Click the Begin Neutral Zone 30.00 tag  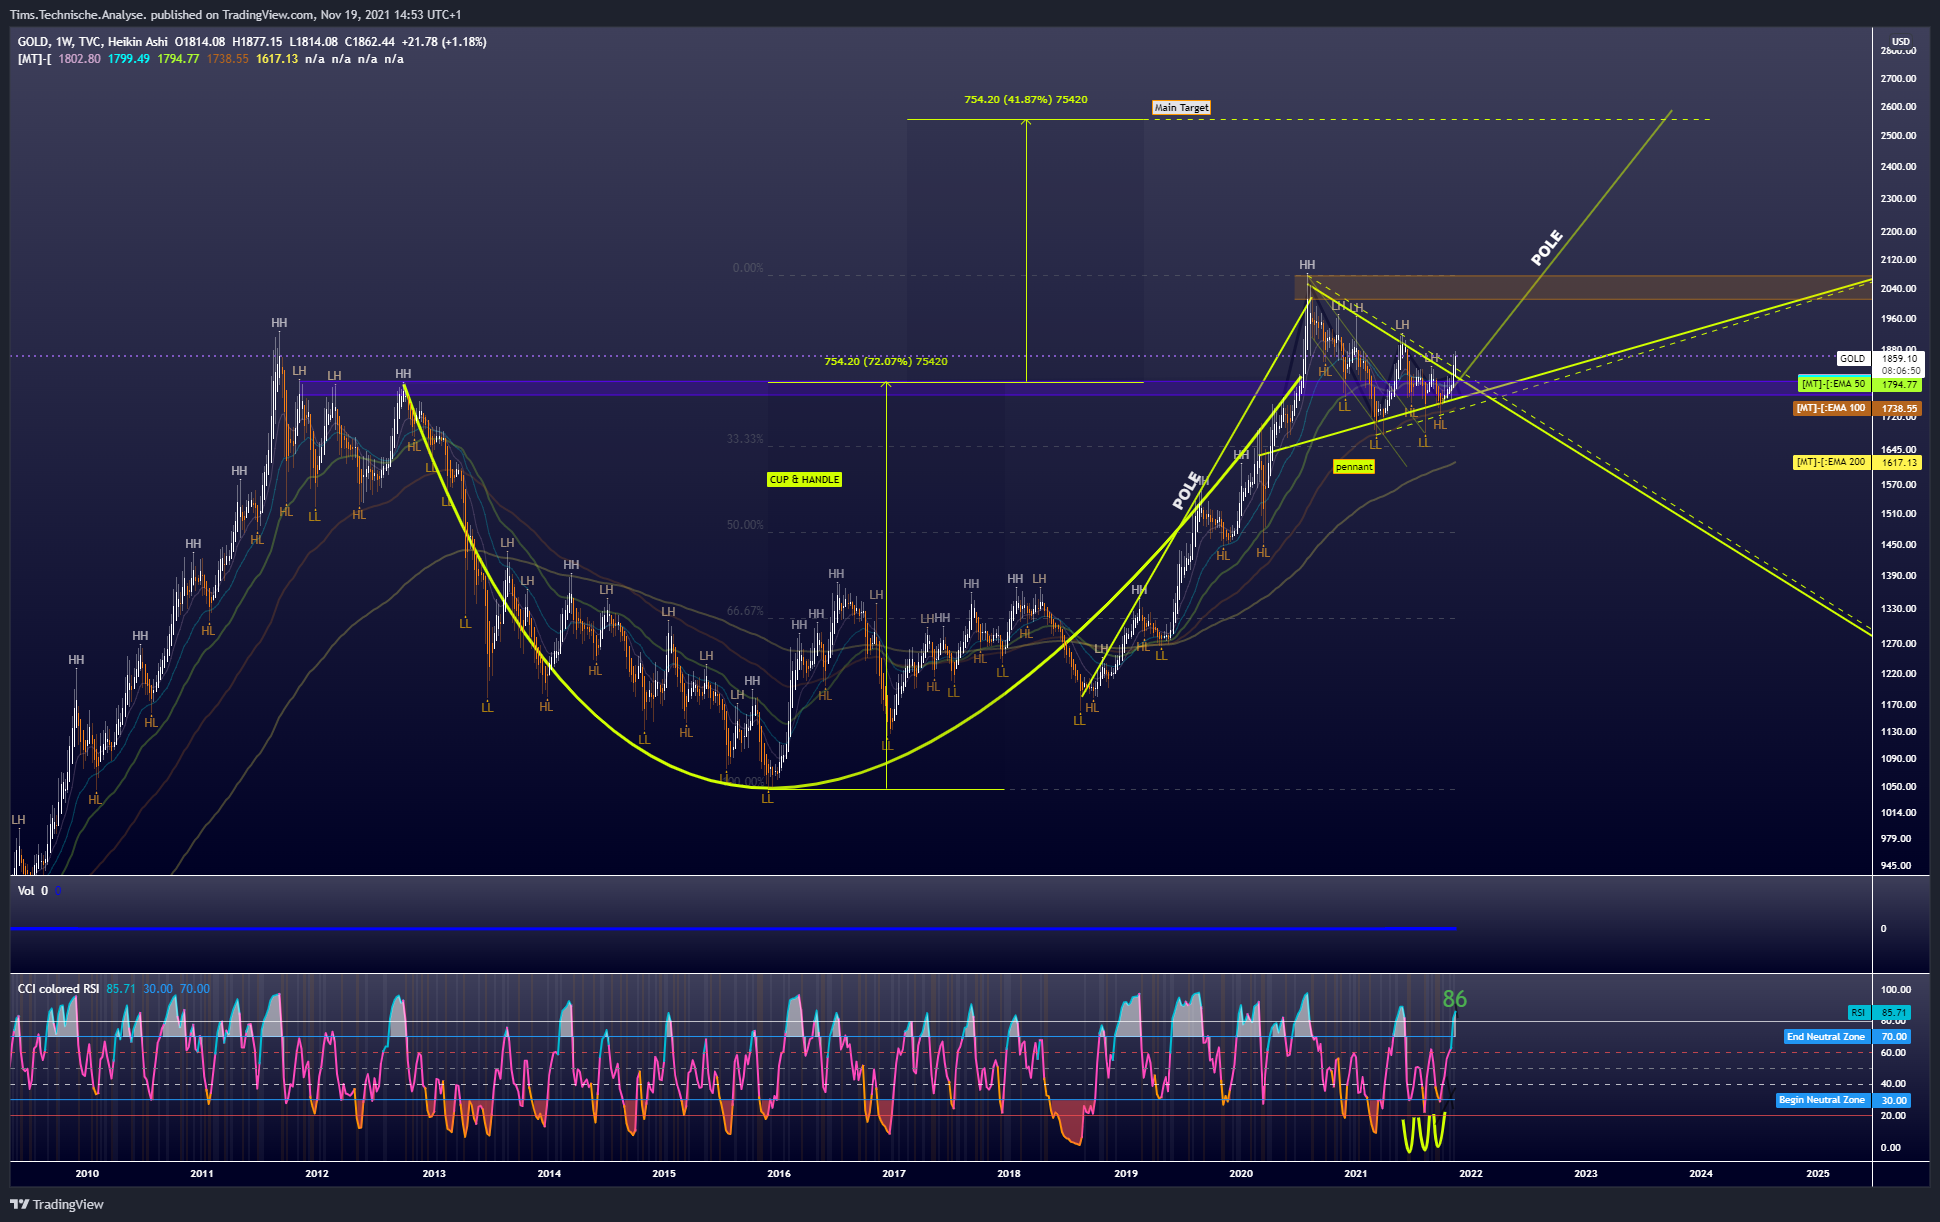pyautogui.click(x=1843, y=1100)
